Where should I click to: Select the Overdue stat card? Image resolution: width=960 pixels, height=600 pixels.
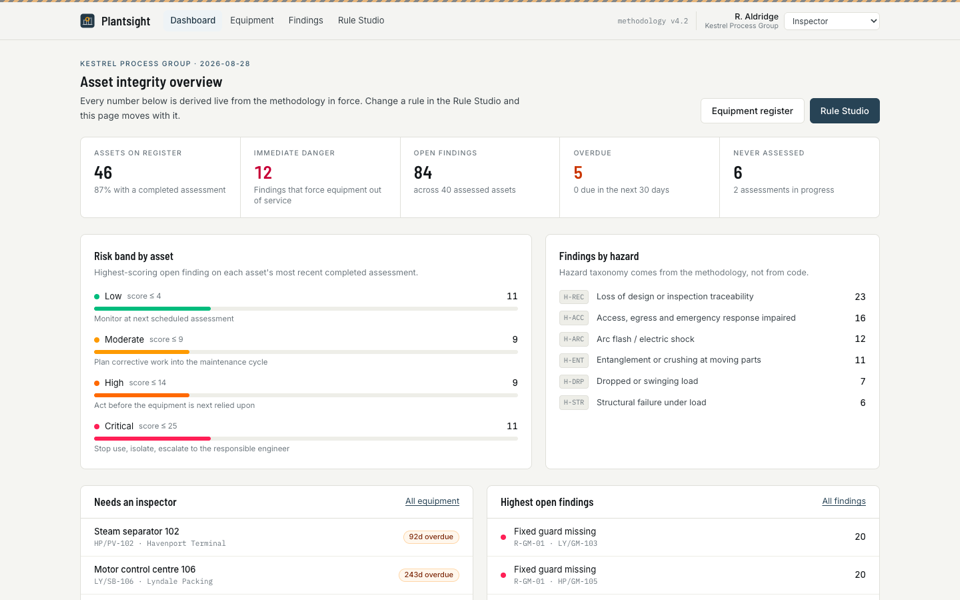coord(640,177)
